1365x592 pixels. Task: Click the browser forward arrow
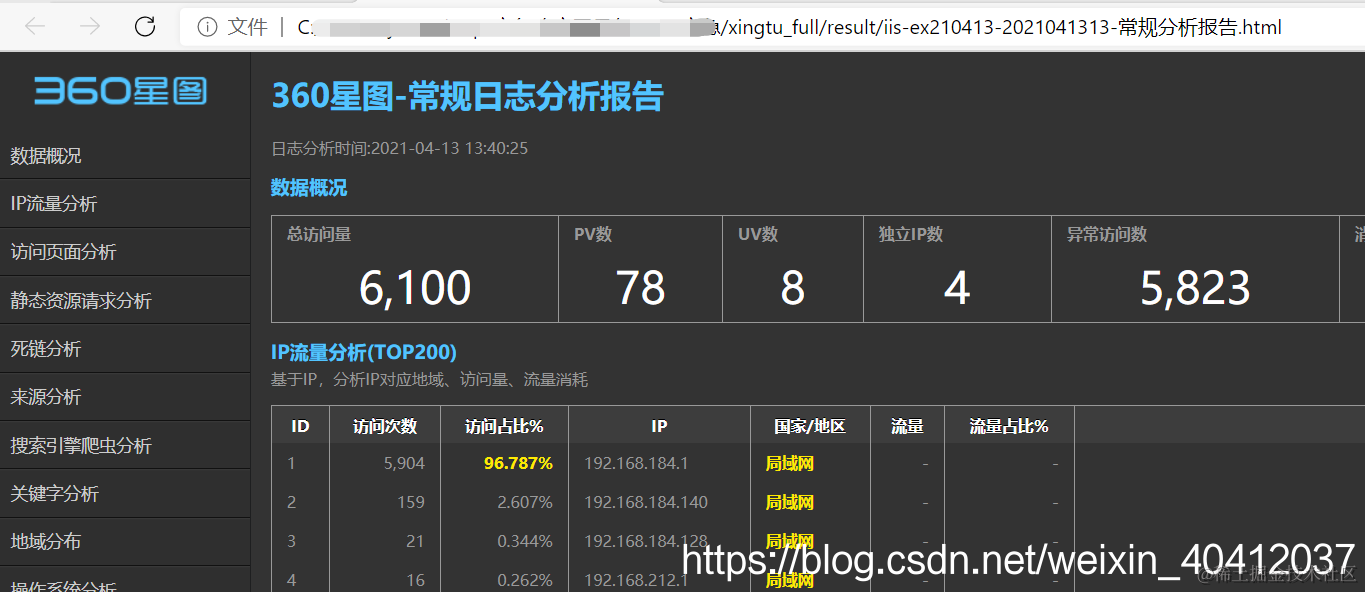pyautogui.click(x=90, y=27)
